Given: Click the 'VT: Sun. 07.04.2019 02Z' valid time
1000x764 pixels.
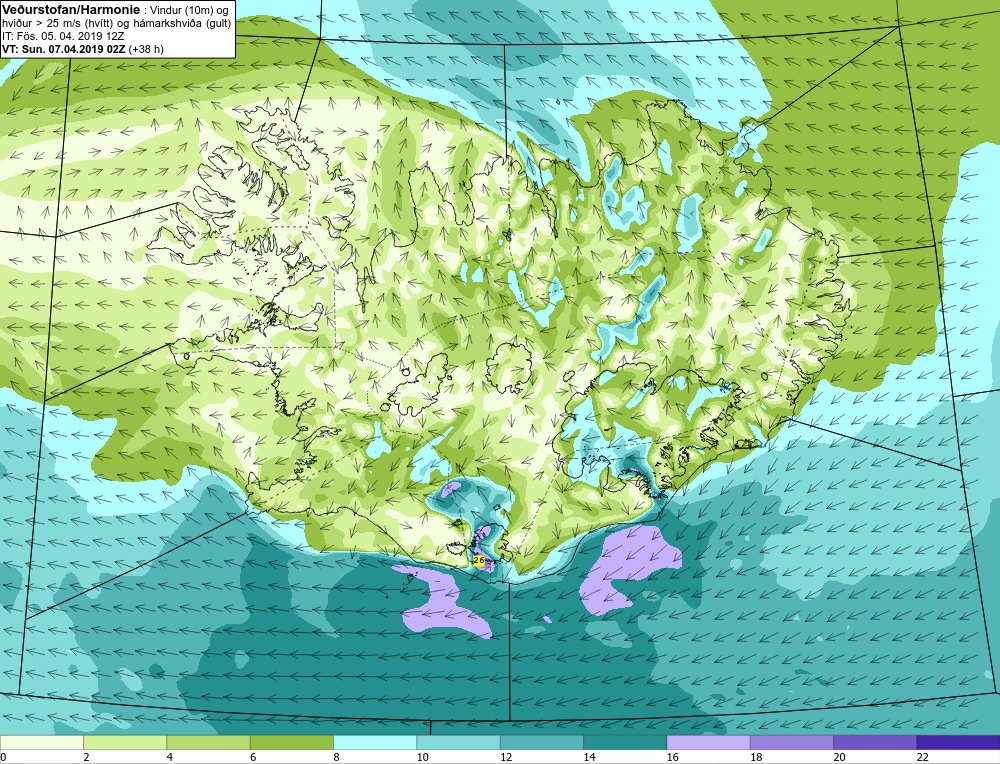Looking at the screenshot, I should (x=64, y=49).
